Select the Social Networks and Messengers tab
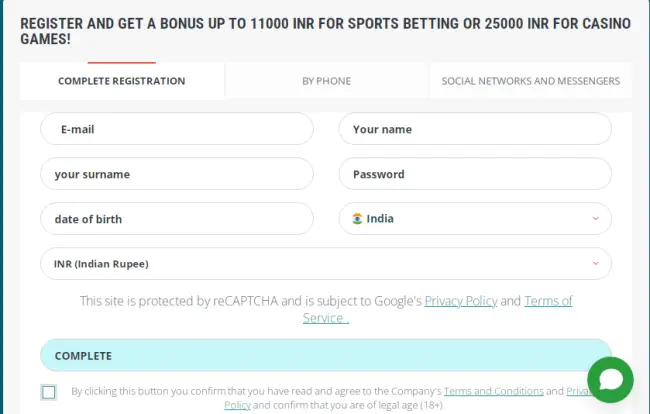 (x=530, y=81)
